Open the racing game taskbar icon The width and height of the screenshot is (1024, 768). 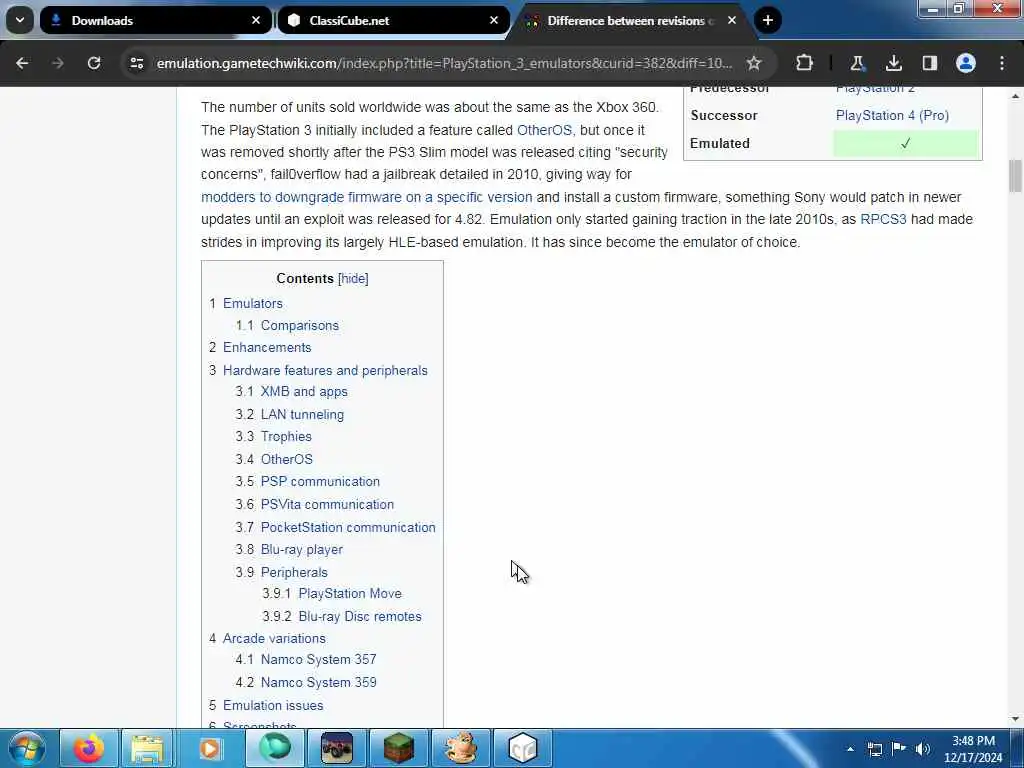337,748
